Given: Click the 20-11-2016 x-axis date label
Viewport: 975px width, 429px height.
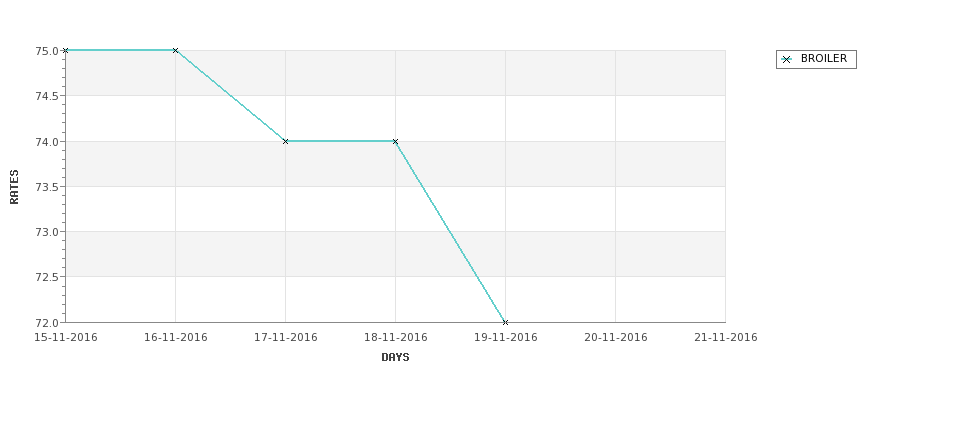Looking at the screenshot, I should pyautogui.click(x=616, y=338).
